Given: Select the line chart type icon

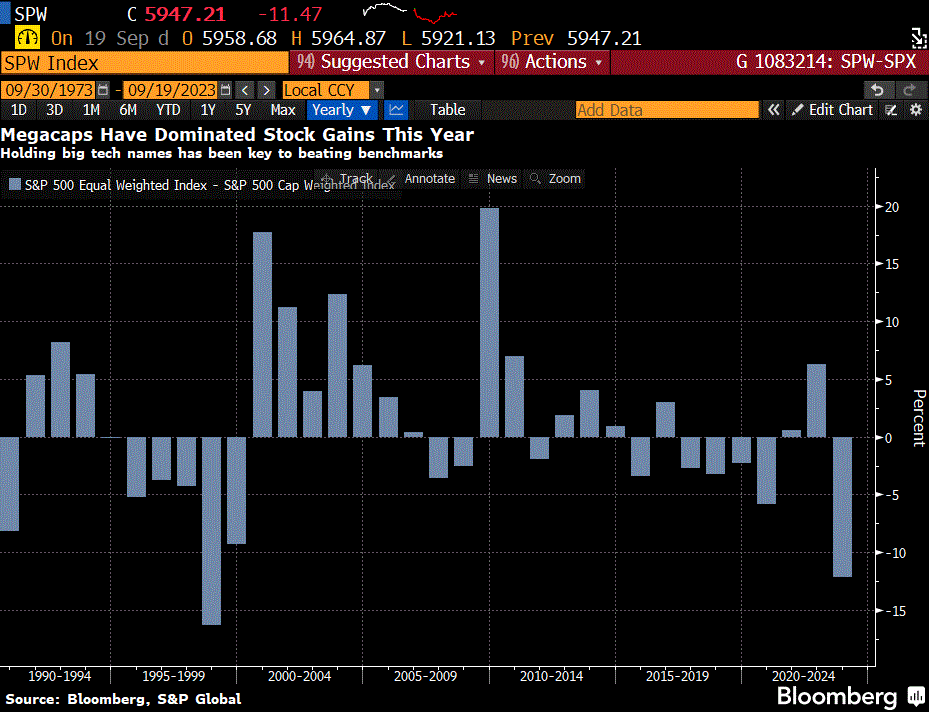Looking at the screenshot, I should 396,110.
